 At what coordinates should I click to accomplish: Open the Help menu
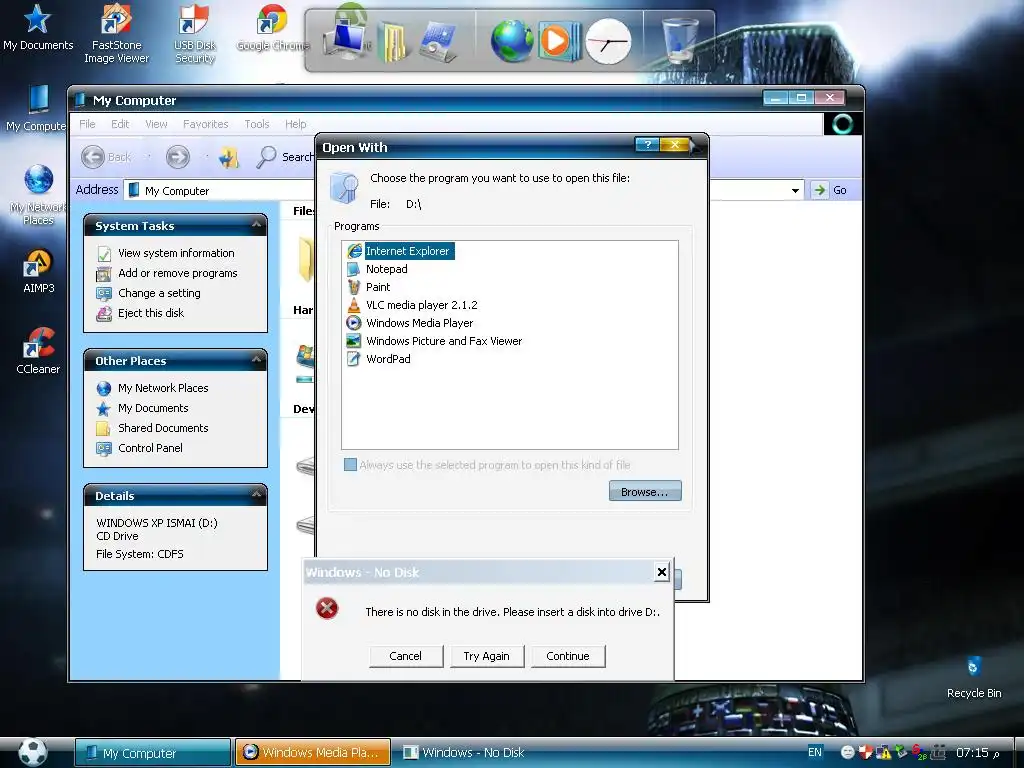(295, 124)
